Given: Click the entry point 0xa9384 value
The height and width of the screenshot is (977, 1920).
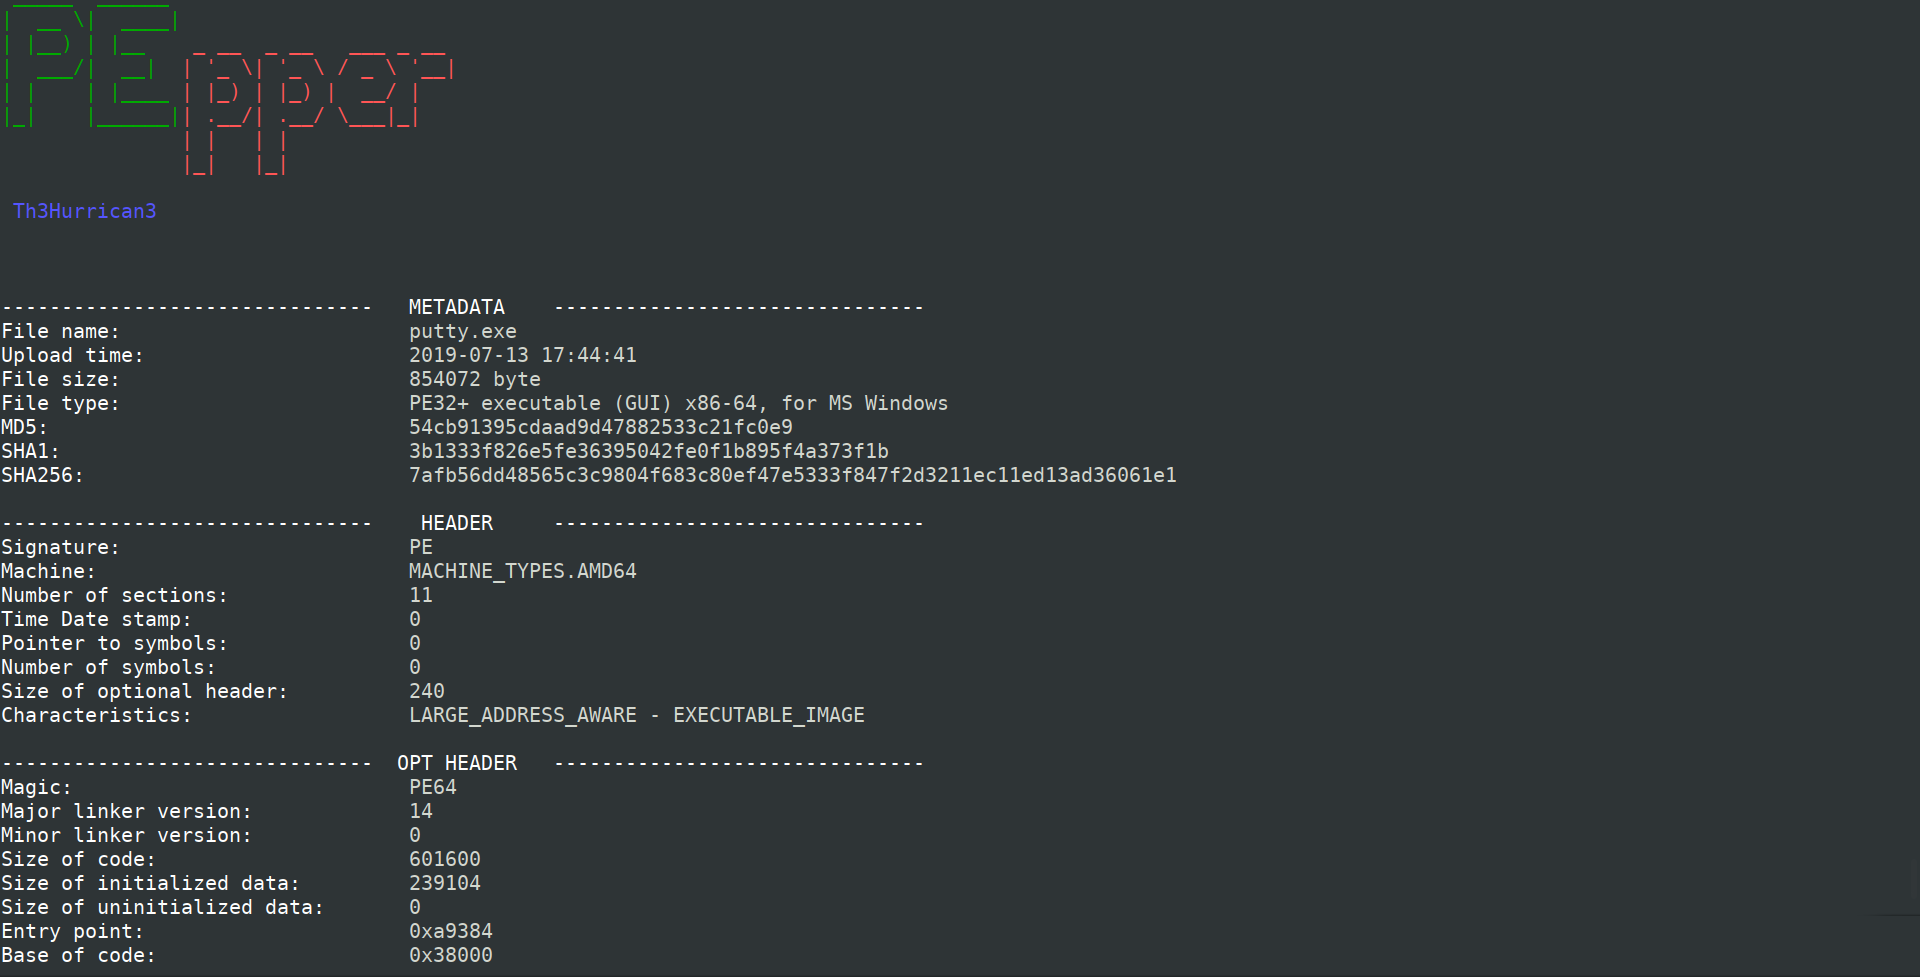Looking at the screenshot, I should click(x=451, y=931).
